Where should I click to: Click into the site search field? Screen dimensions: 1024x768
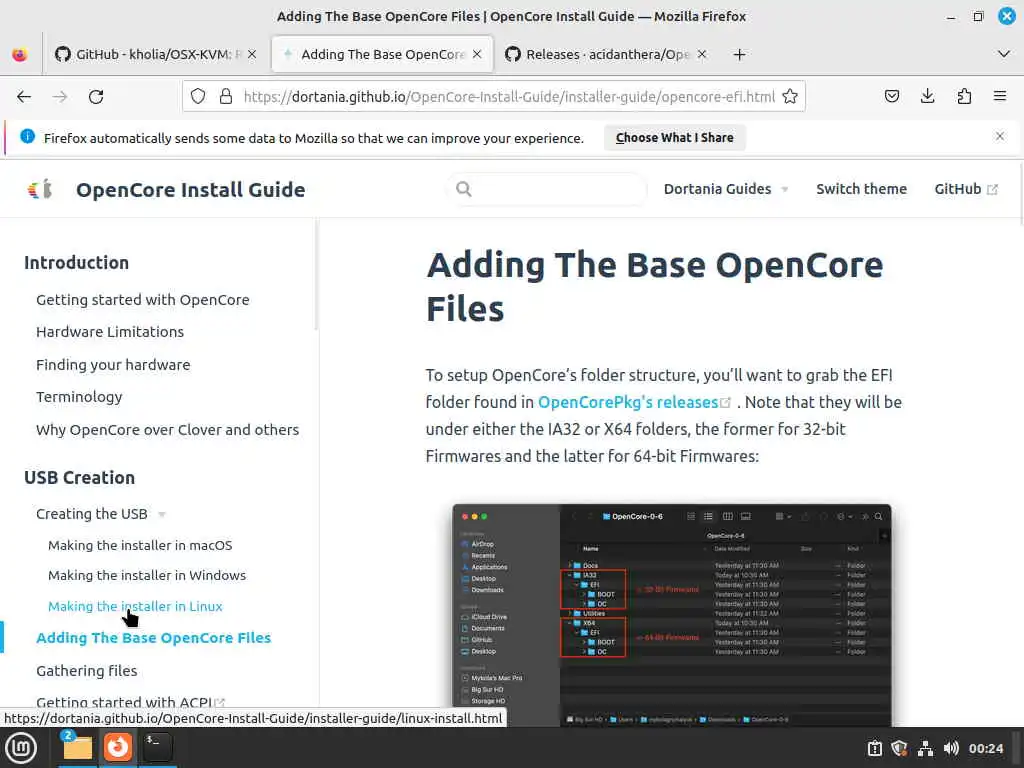tap(547, 189)
